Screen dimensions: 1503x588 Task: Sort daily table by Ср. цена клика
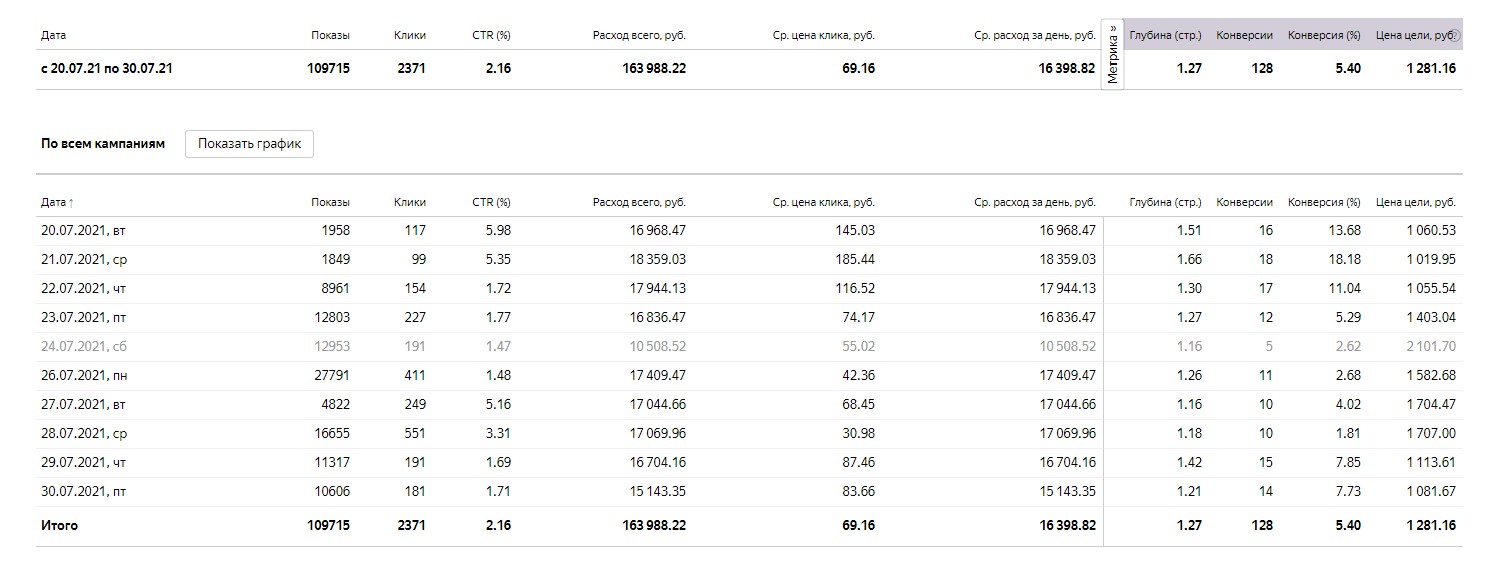tap(823, 203)
